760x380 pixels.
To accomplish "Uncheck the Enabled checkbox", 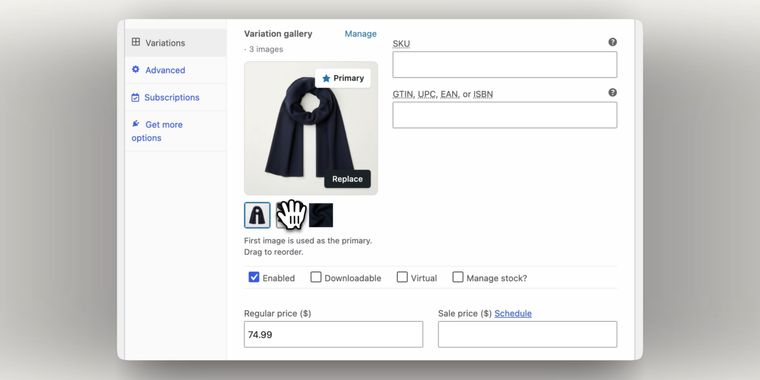I will [254, 277].
